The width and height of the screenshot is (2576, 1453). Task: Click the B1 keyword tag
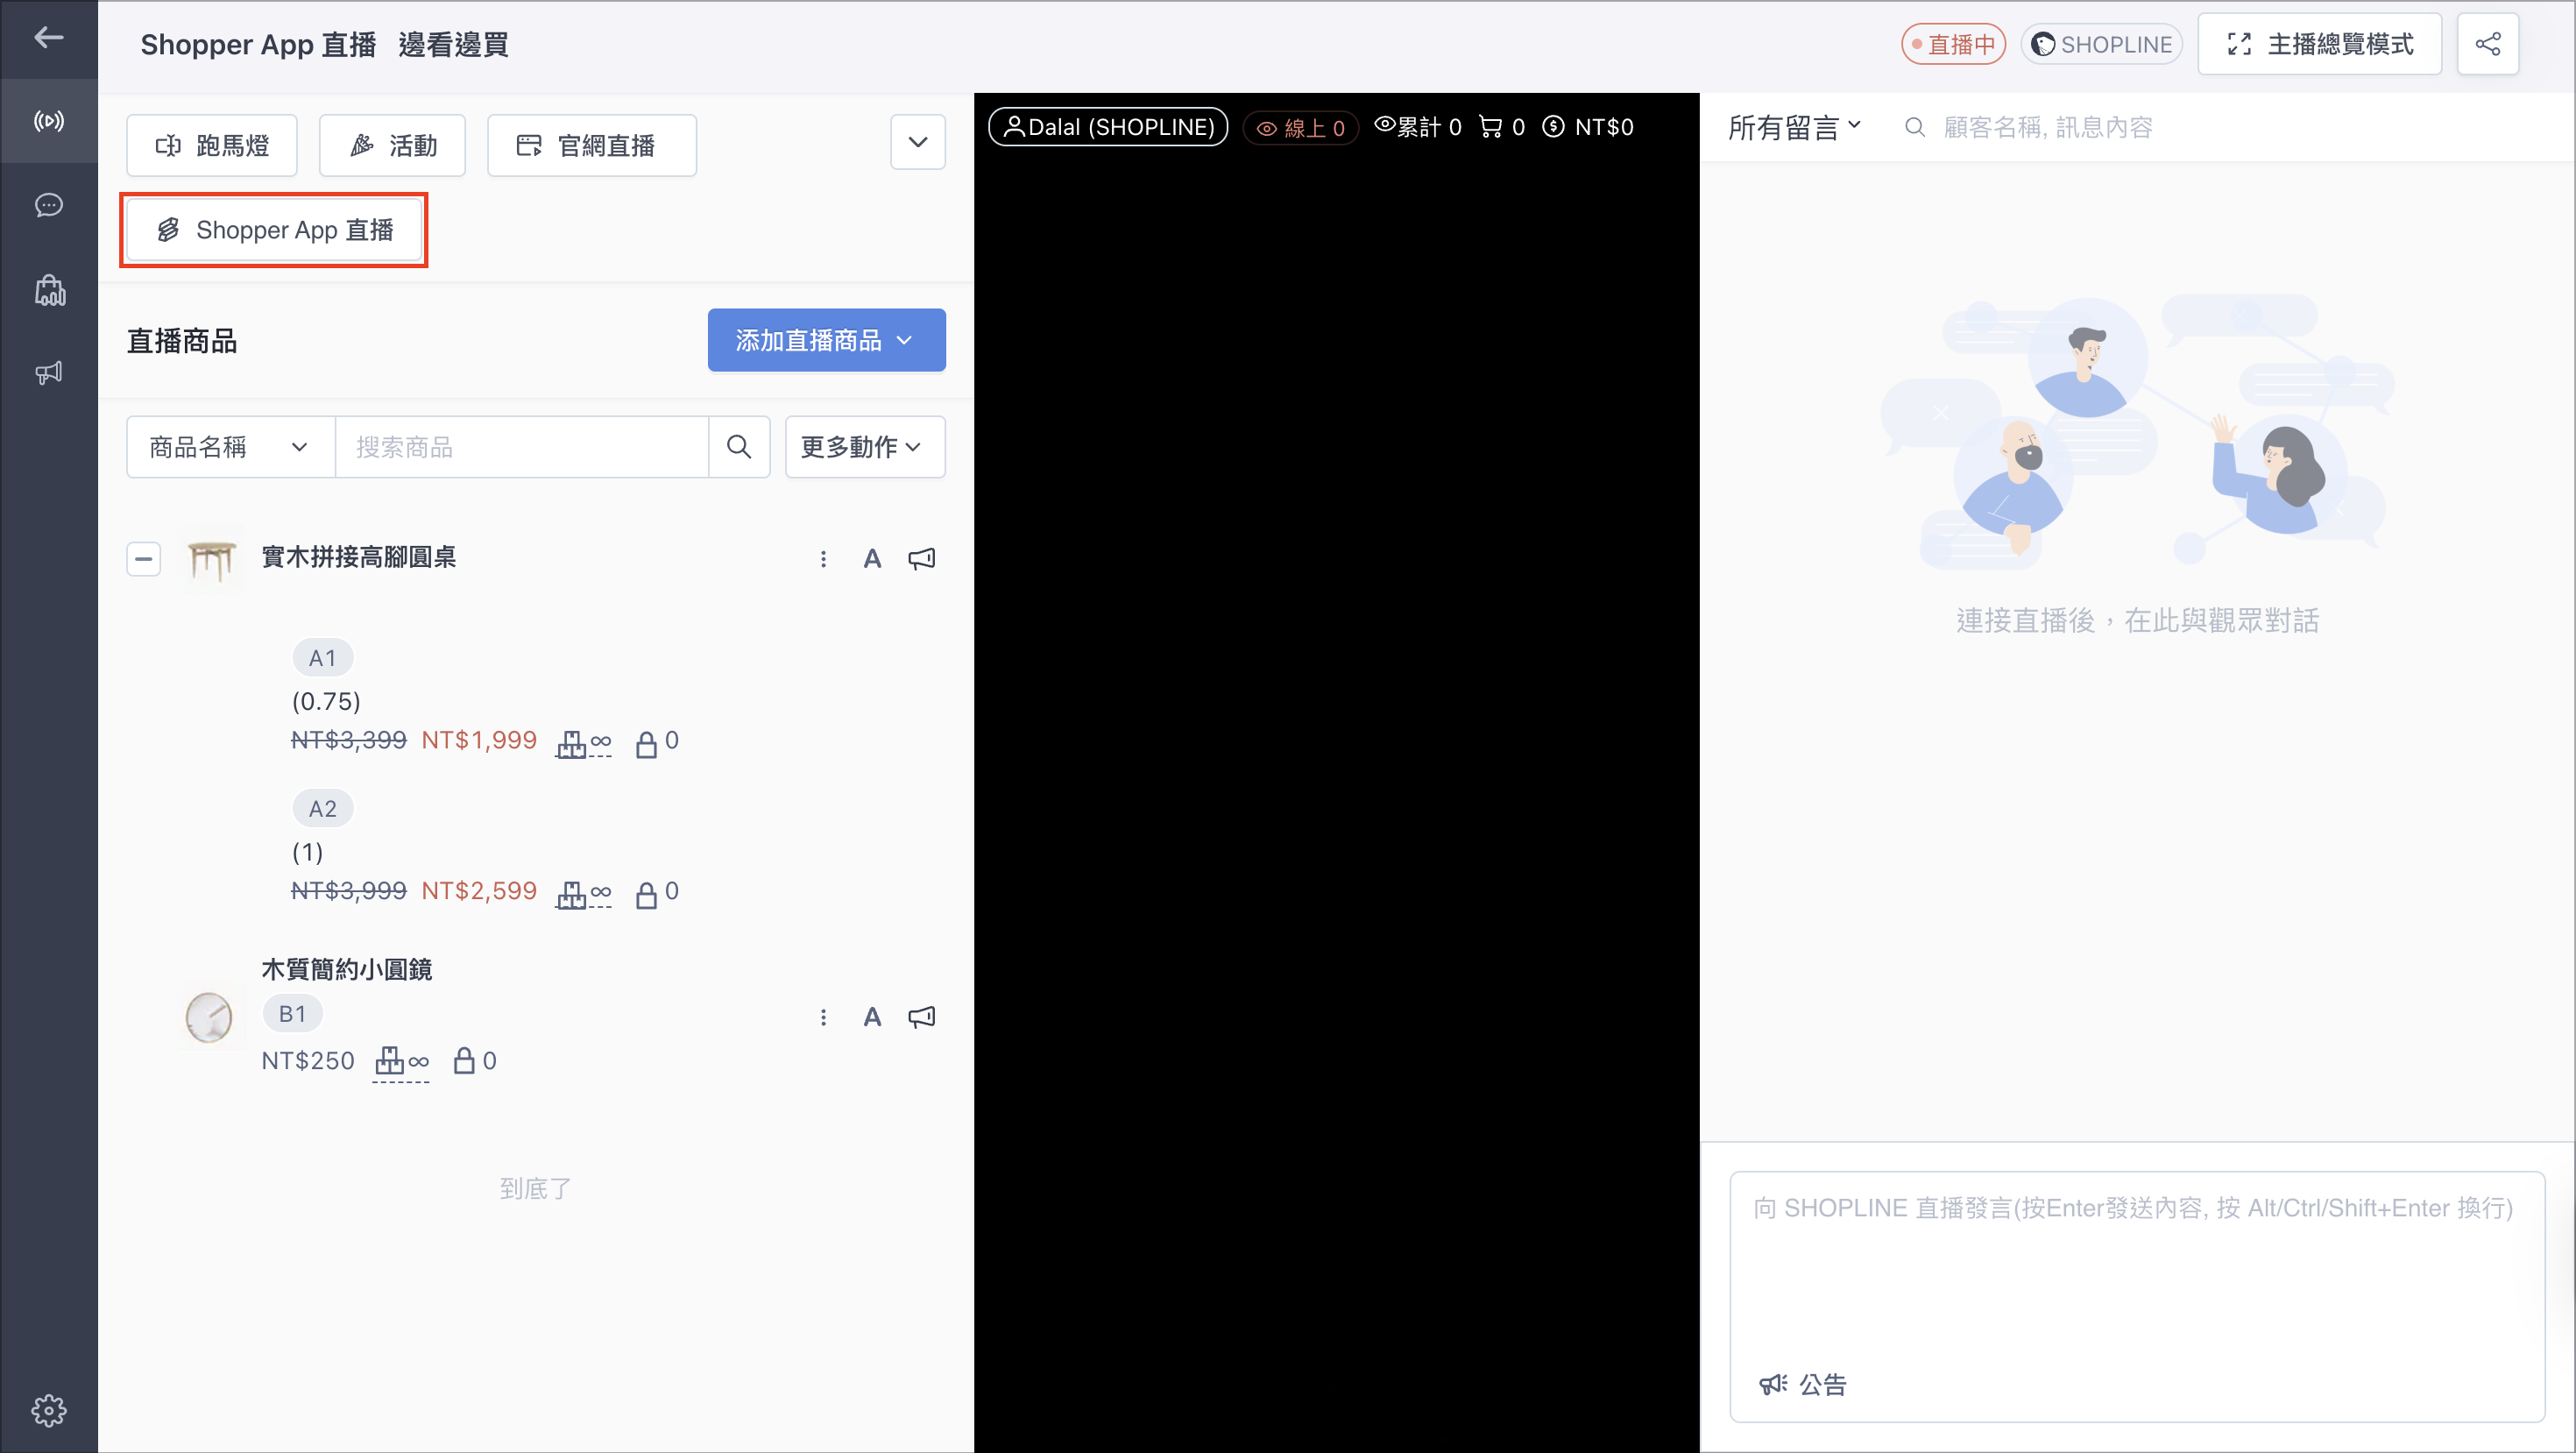(x=292, y=1013)
